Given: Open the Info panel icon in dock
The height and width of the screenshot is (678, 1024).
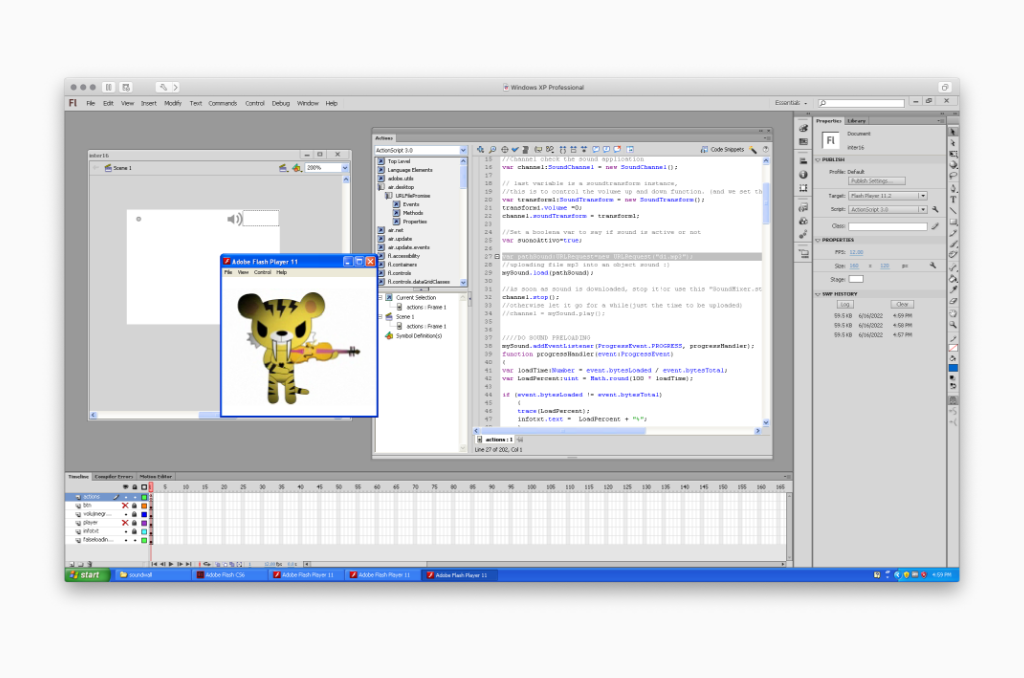Looking at the screenshot, I should point(803,174).
